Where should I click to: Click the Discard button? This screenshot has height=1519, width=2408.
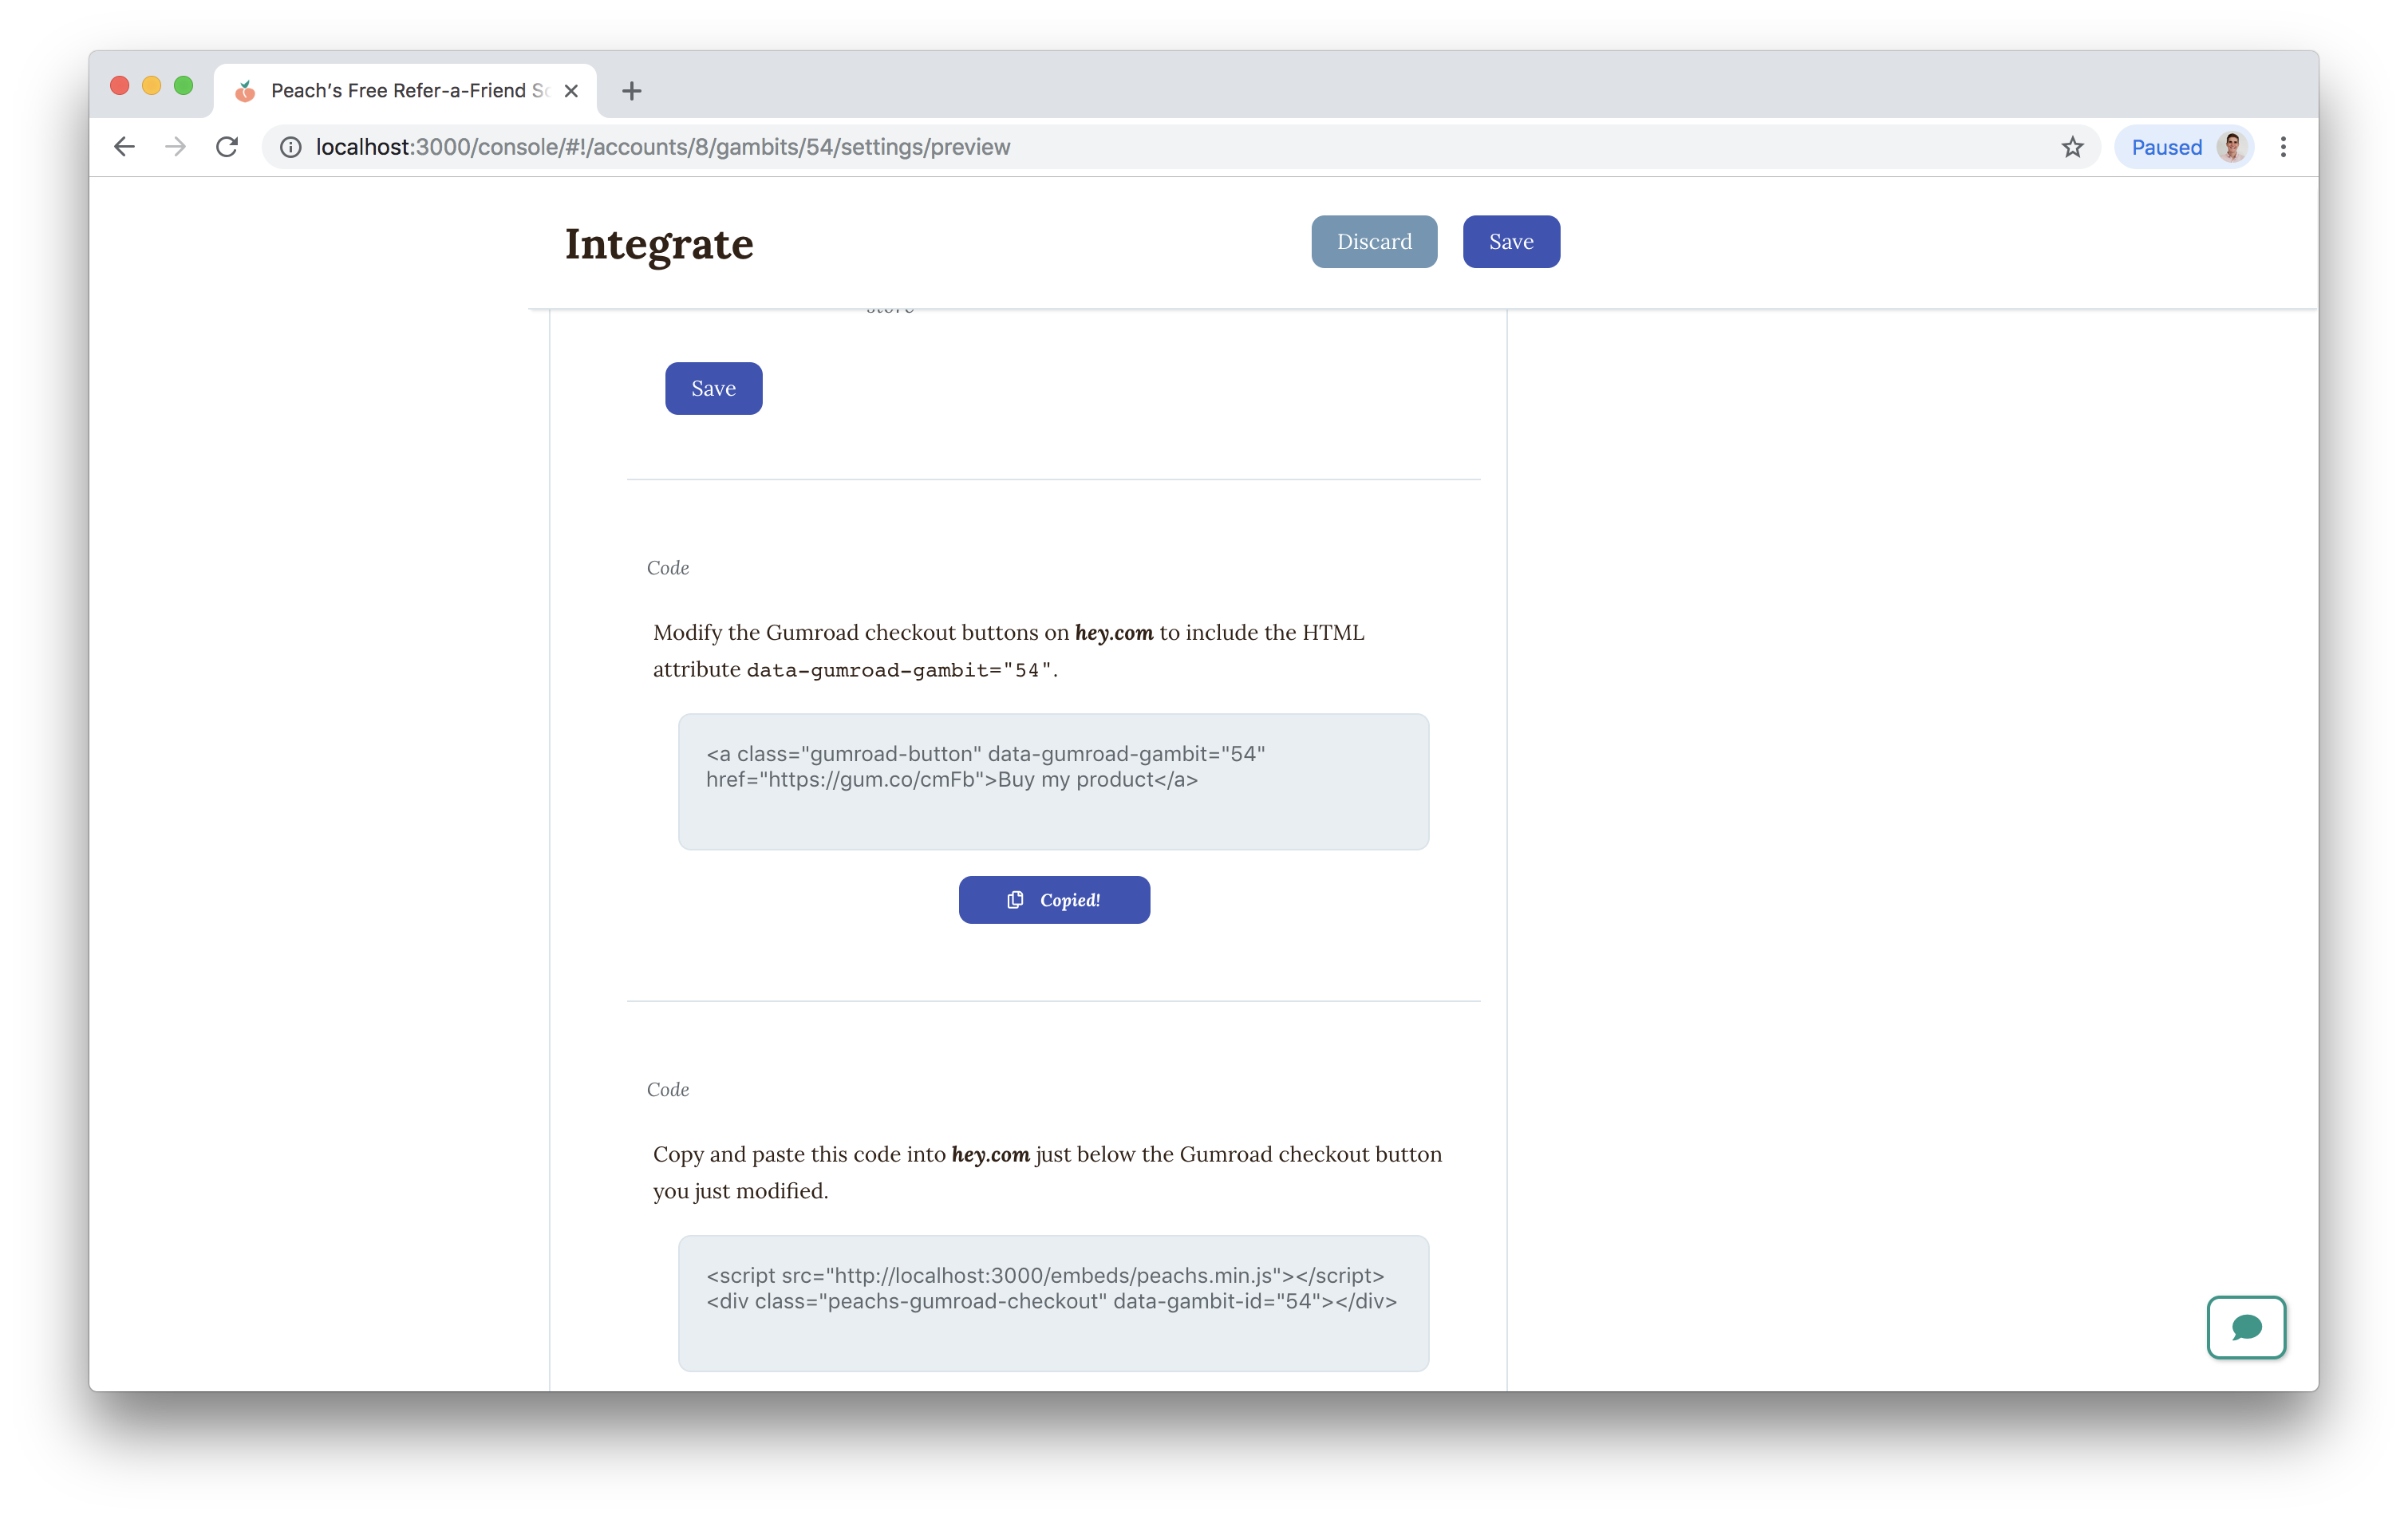click(1374, 242)
